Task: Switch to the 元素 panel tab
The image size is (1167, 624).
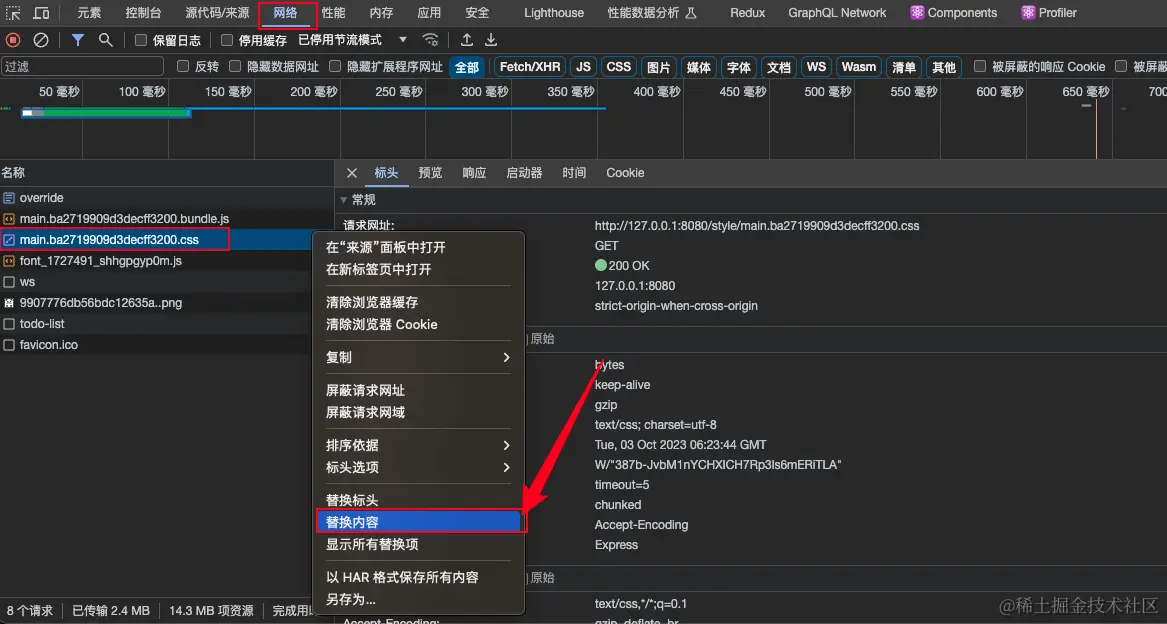Action: coord(89,13)
